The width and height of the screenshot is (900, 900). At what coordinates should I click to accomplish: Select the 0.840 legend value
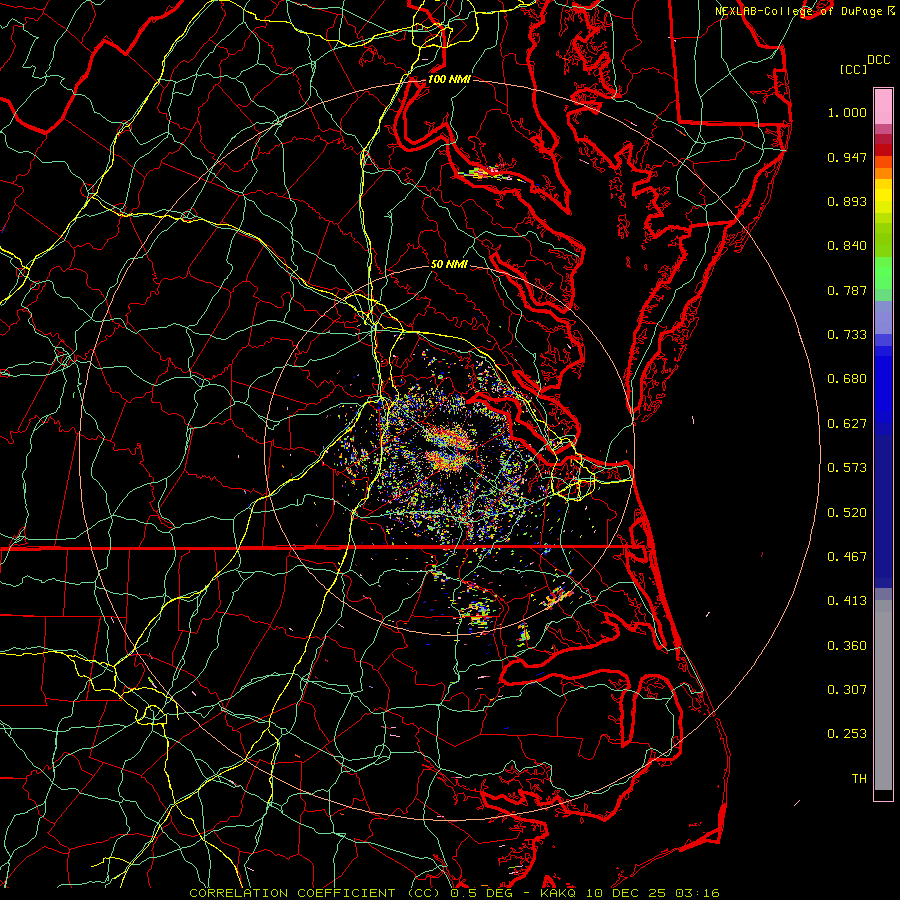click(847, 246)
